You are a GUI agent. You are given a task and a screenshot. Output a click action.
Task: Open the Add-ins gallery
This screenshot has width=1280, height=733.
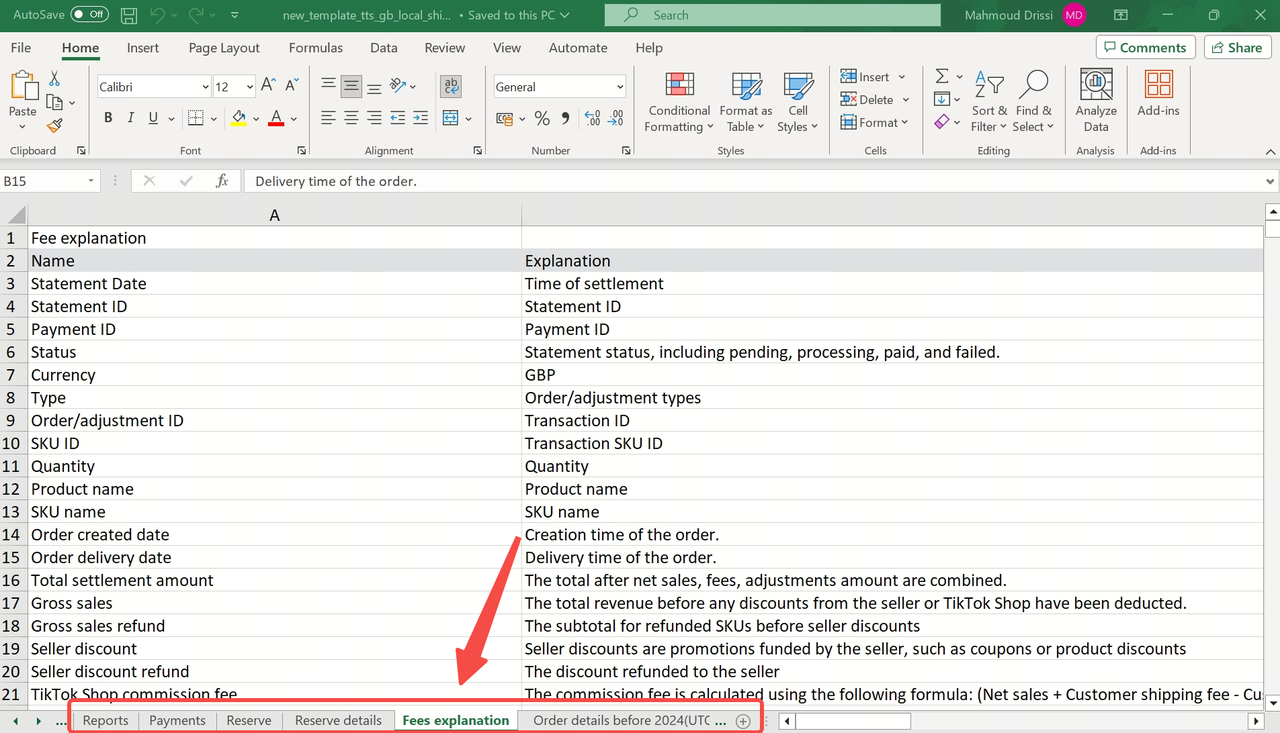tap(1158, 94)
